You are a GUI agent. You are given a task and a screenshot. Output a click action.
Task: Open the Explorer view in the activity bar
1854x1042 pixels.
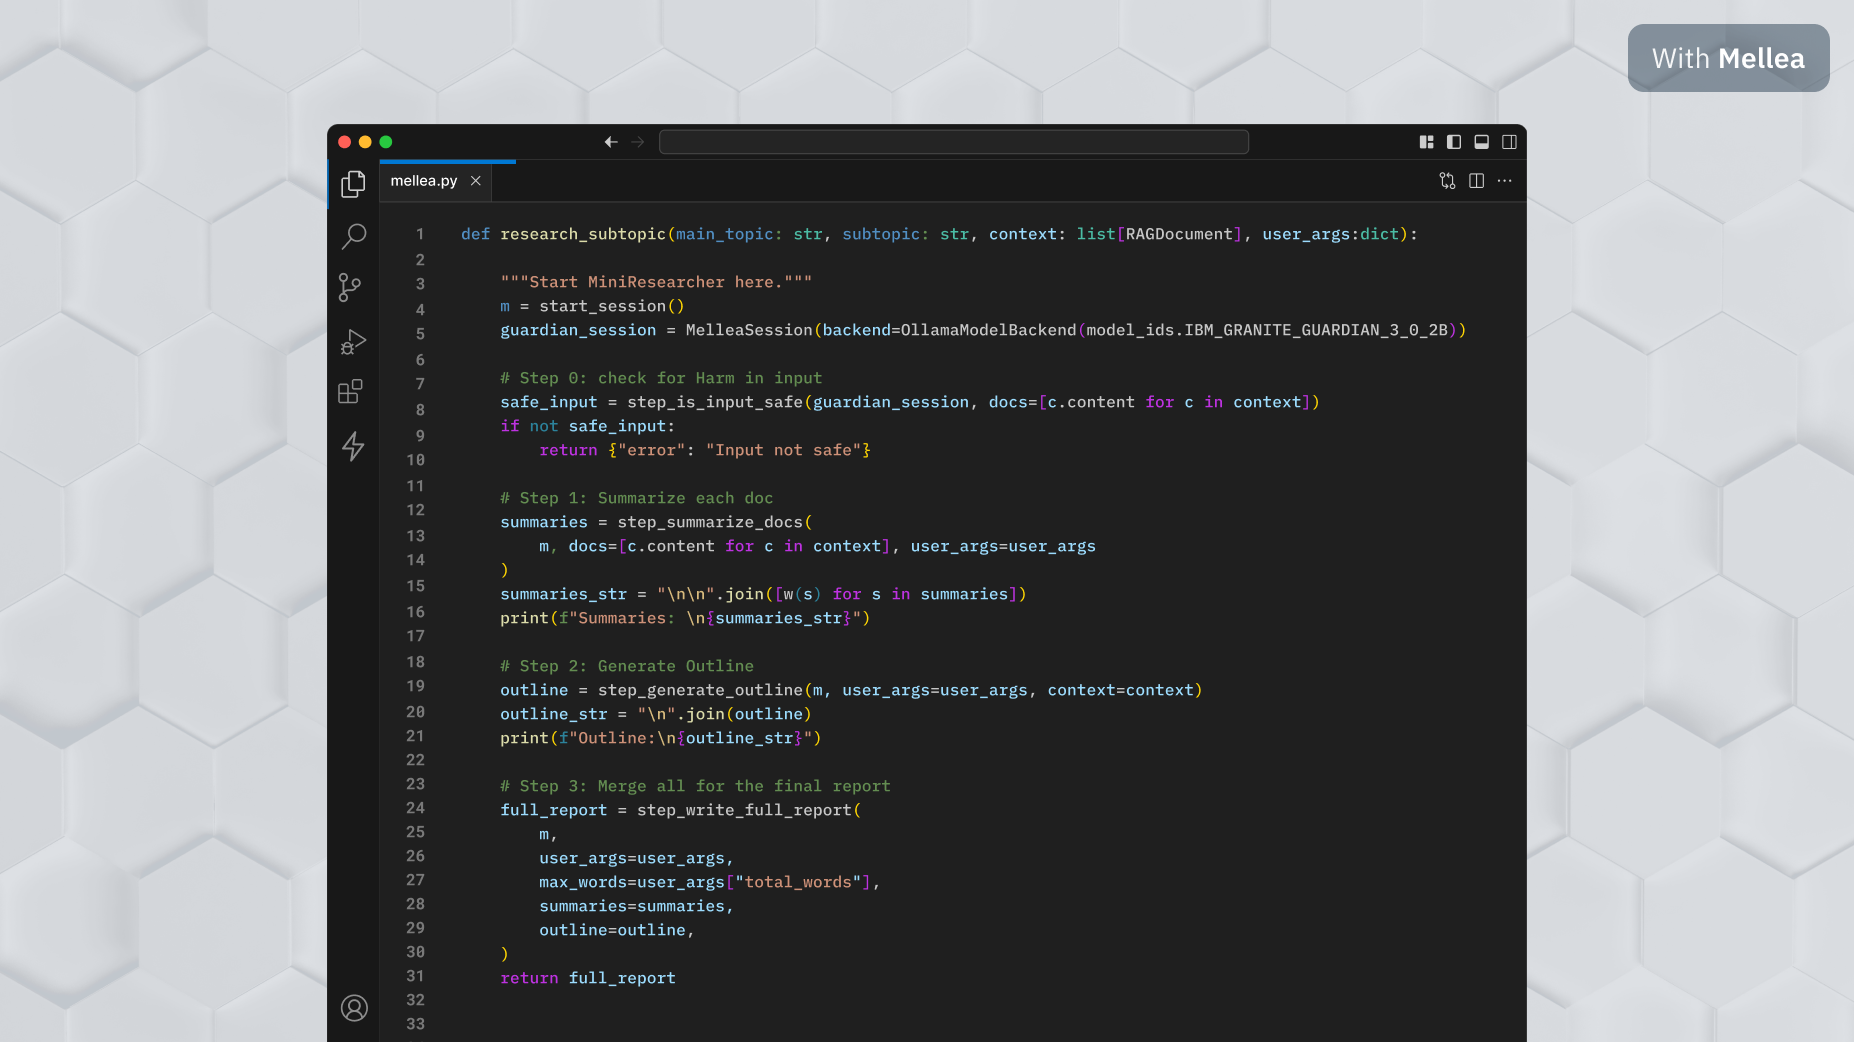pos(353,184)
